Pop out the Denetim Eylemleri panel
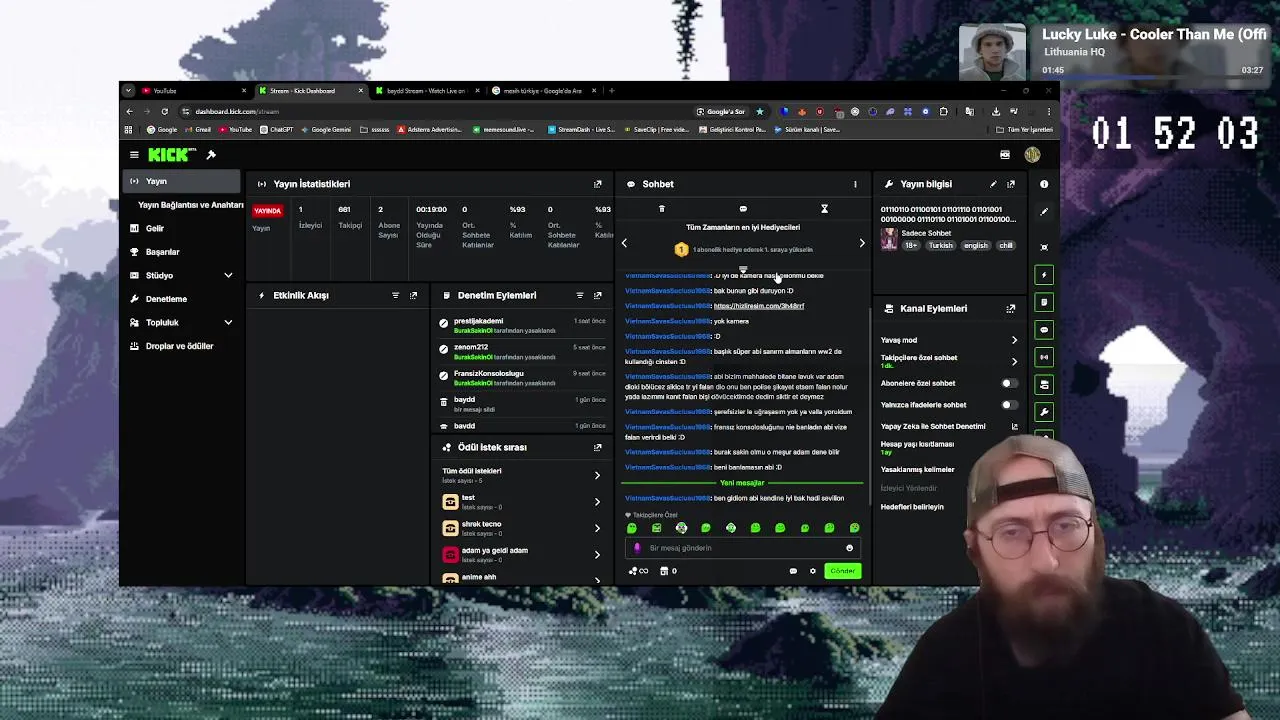The width and height of the screenshot is (1280, 720). coord(598,296)
